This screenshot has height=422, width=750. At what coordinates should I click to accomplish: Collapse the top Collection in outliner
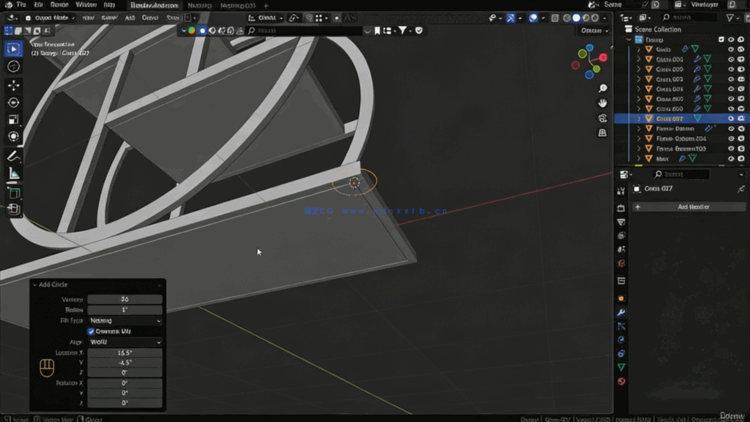point(629,40)
